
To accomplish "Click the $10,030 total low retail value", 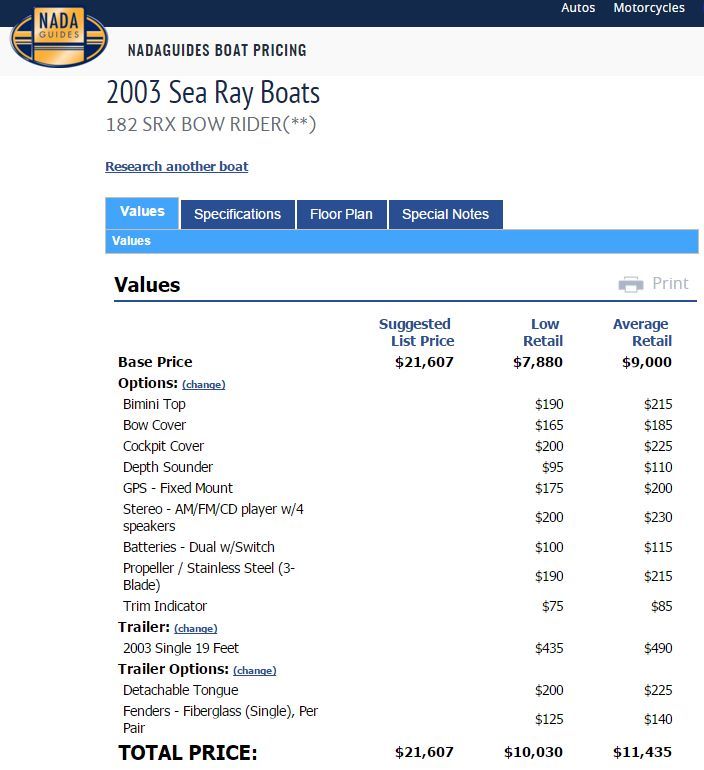I will (533, 752).
